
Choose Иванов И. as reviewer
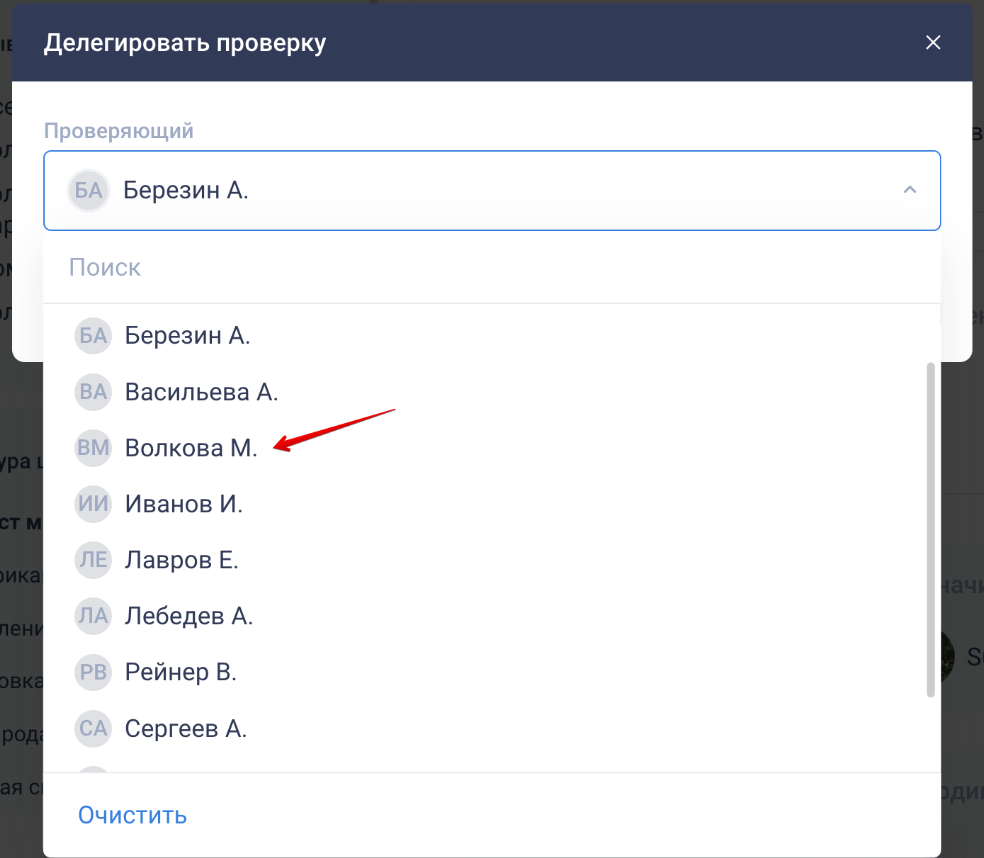coord(184,504)
